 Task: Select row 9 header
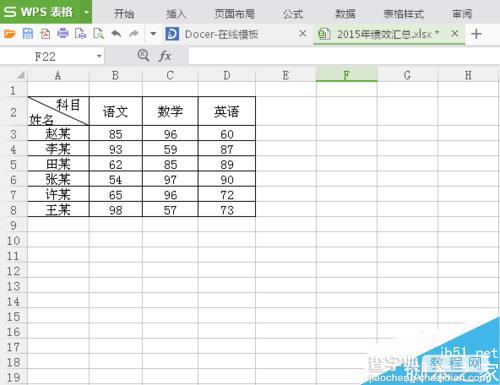pos(13,225)
